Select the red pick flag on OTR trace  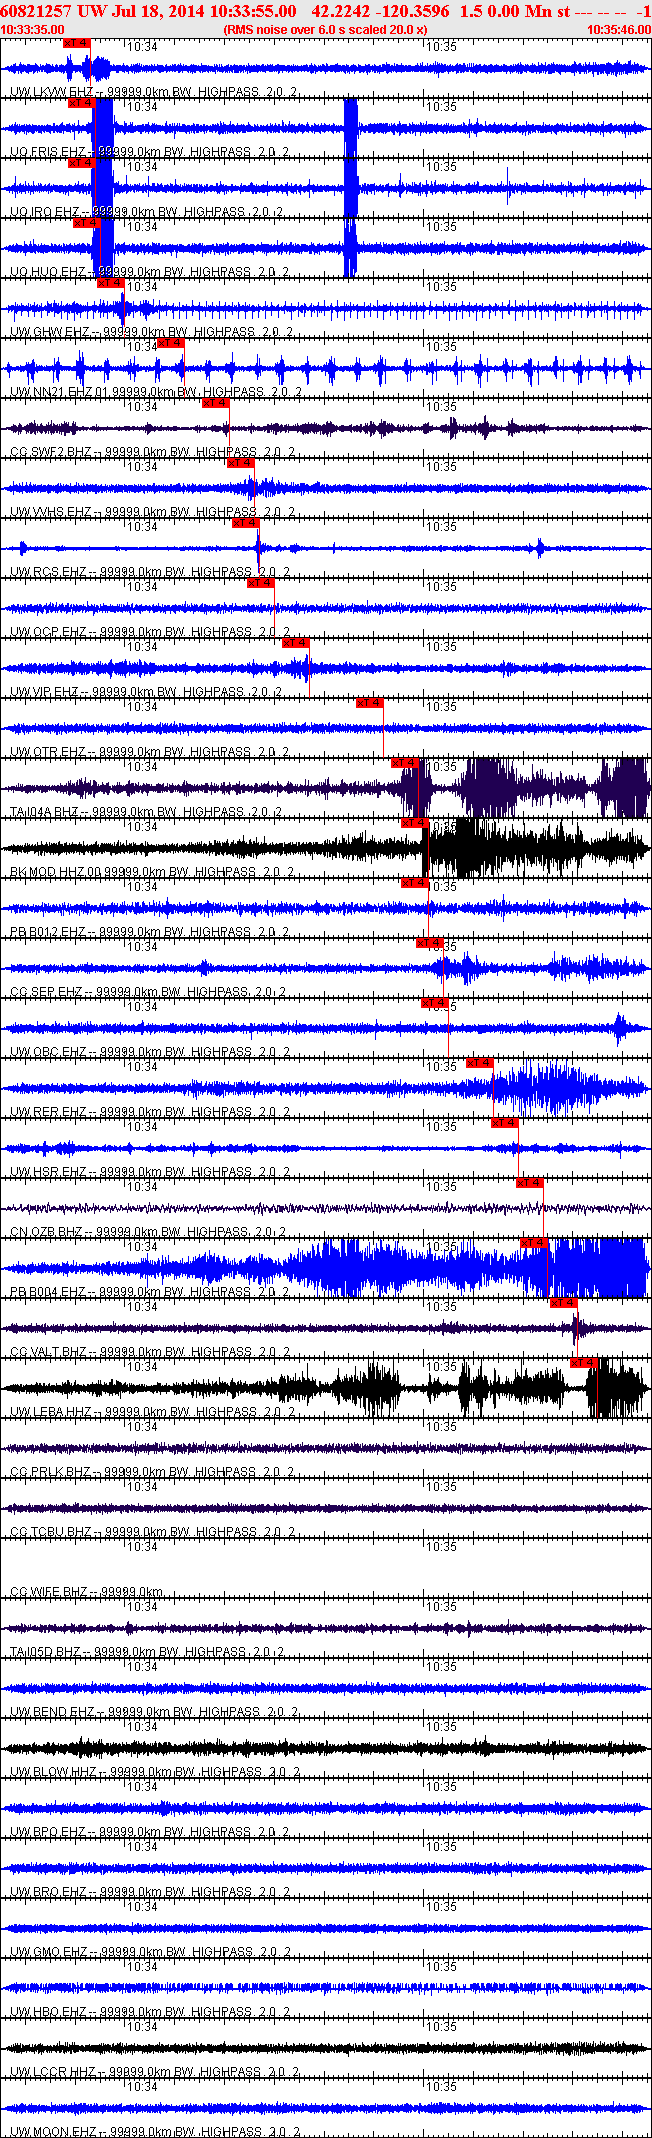pos(370,703)
